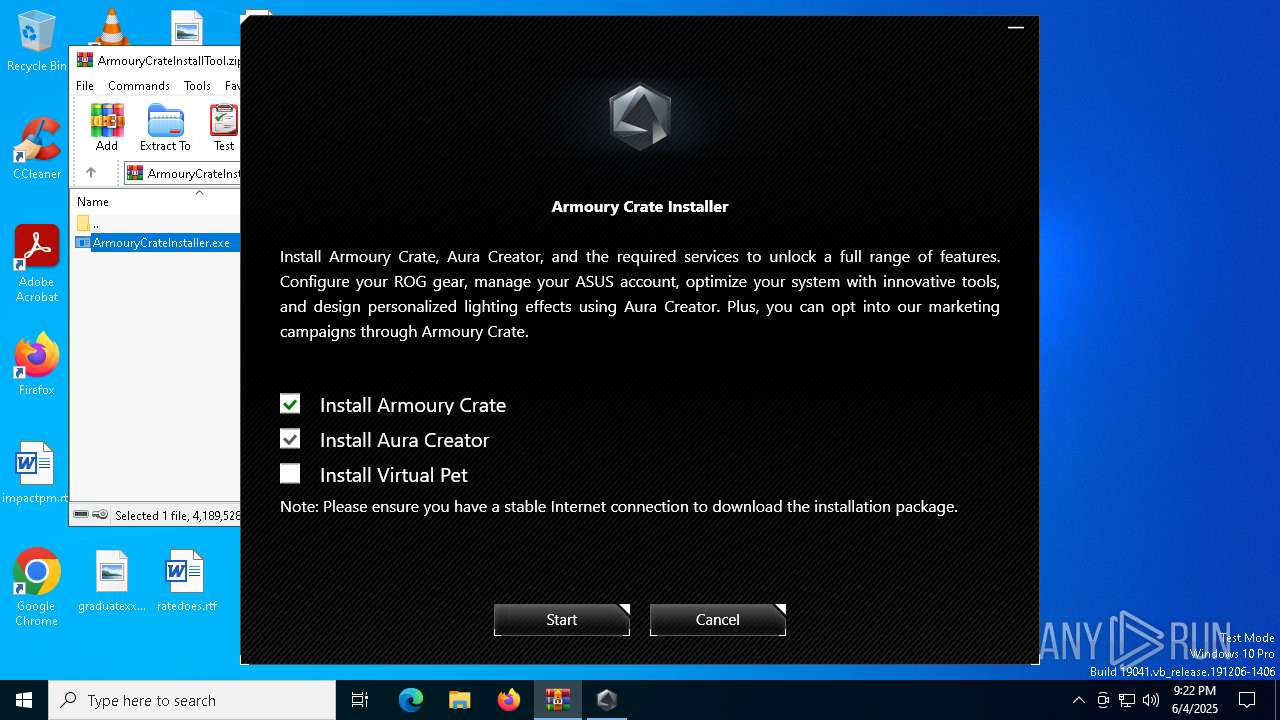Open Recycle Bin desktop icon
Viewport: 1280px width, 720px height.
click(37, 42)
